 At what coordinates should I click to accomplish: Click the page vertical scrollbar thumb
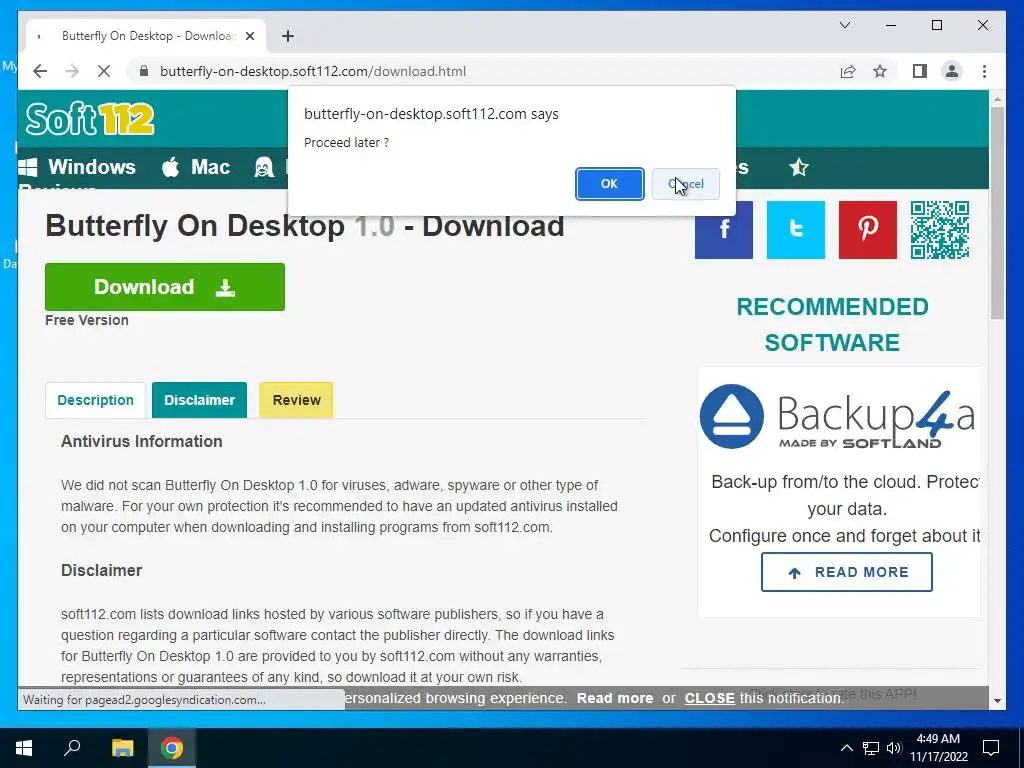[997, 213]
